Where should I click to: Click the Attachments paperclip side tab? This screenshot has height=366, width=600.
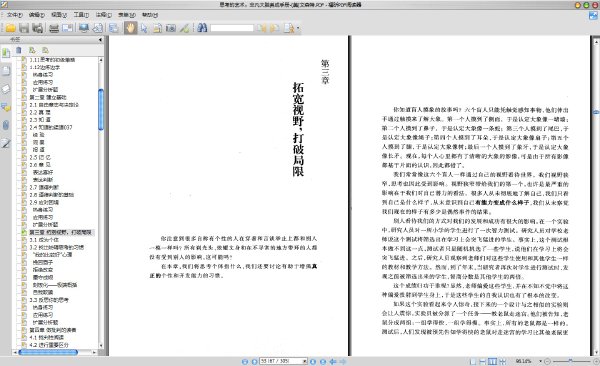6,125
